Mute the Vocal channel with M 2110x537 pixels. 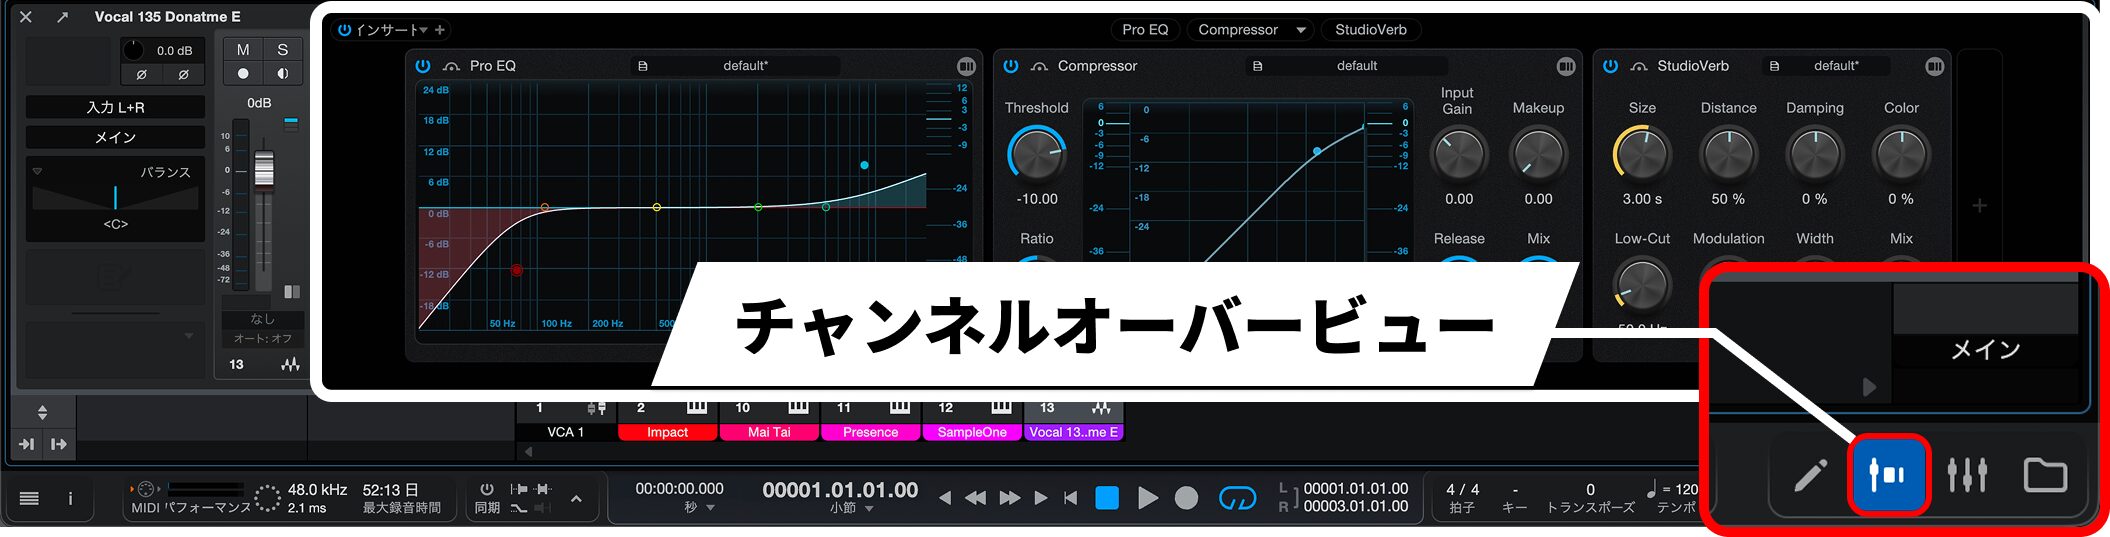(243, 50)
